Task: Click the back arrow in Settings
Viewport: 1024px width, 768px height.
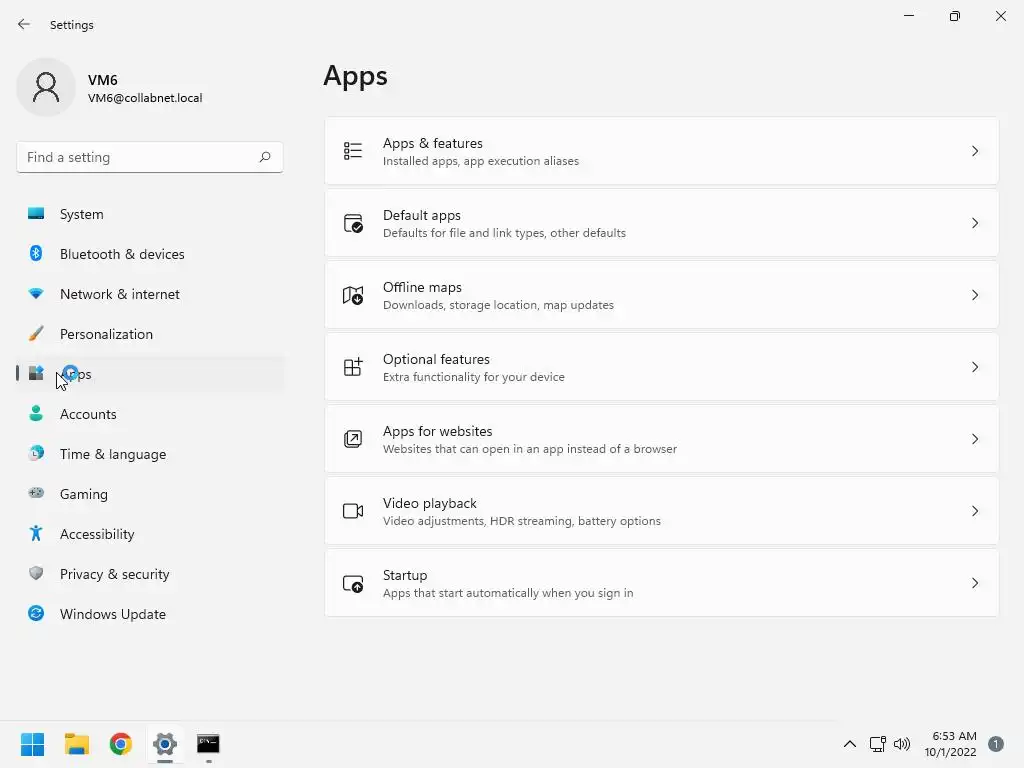Action: coord(24,24)
